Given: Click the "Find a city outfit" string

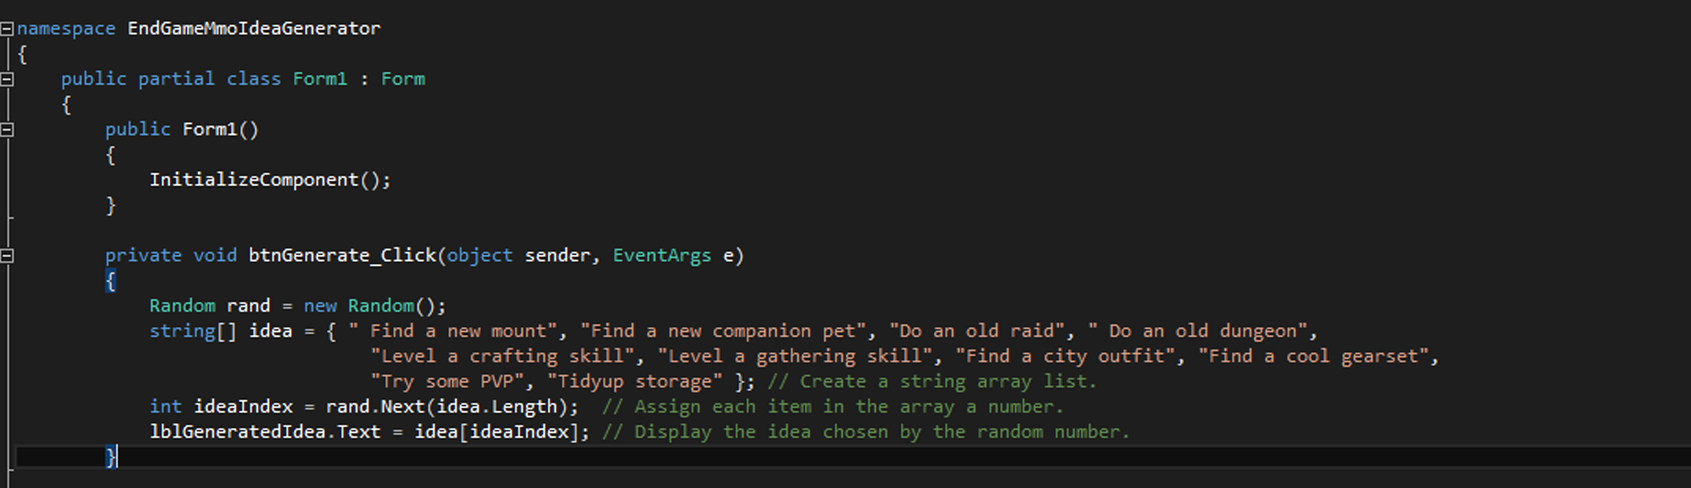Looking at the screenshot, I should (1066, 356).
